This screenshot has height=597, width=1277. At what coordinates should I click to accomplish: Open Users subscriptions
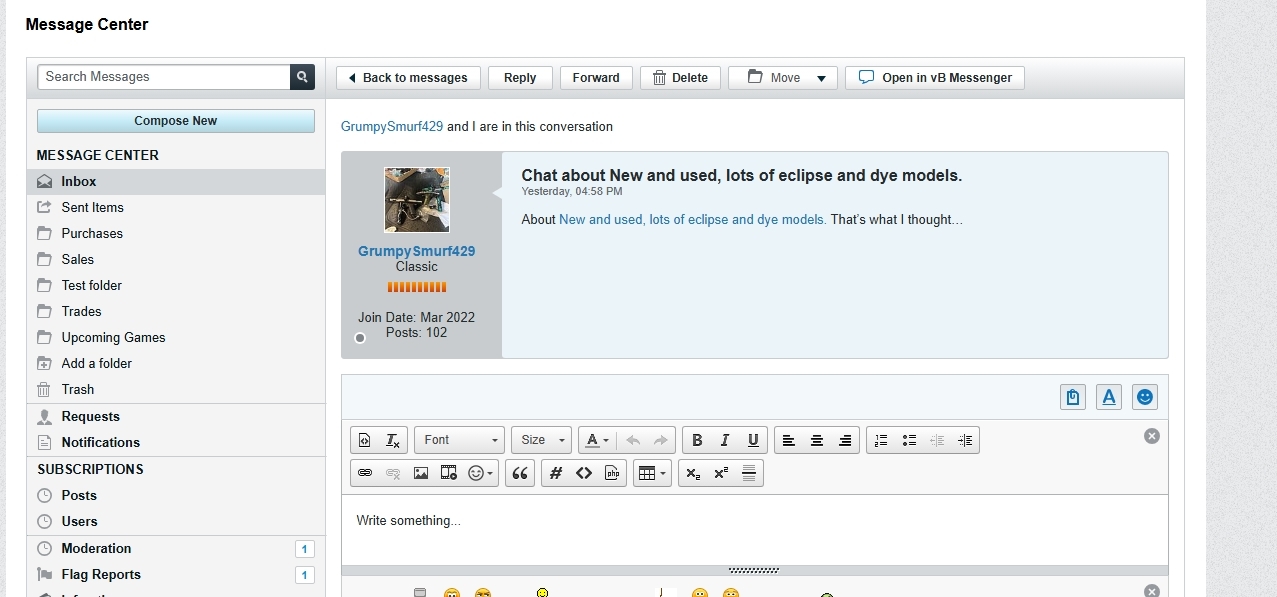coord(176,521)
